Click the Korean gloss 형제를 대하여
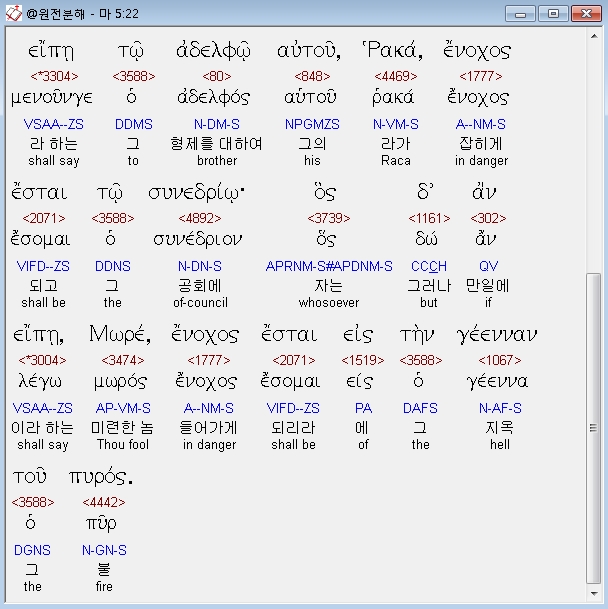This screenshot has height=609, width=608. coord(216,144)
